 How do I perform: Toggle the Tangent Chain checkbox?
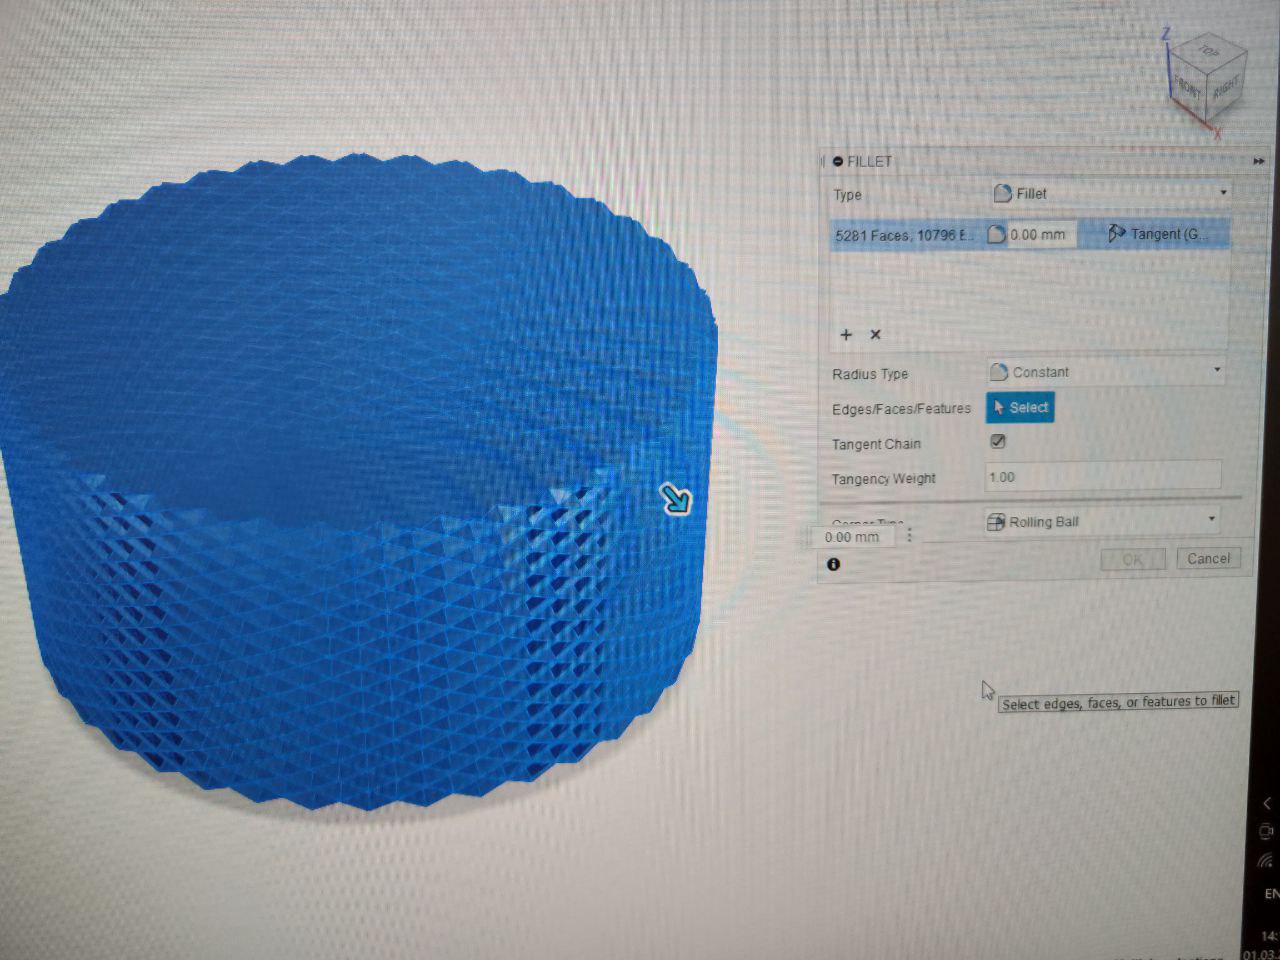[997, 441]
